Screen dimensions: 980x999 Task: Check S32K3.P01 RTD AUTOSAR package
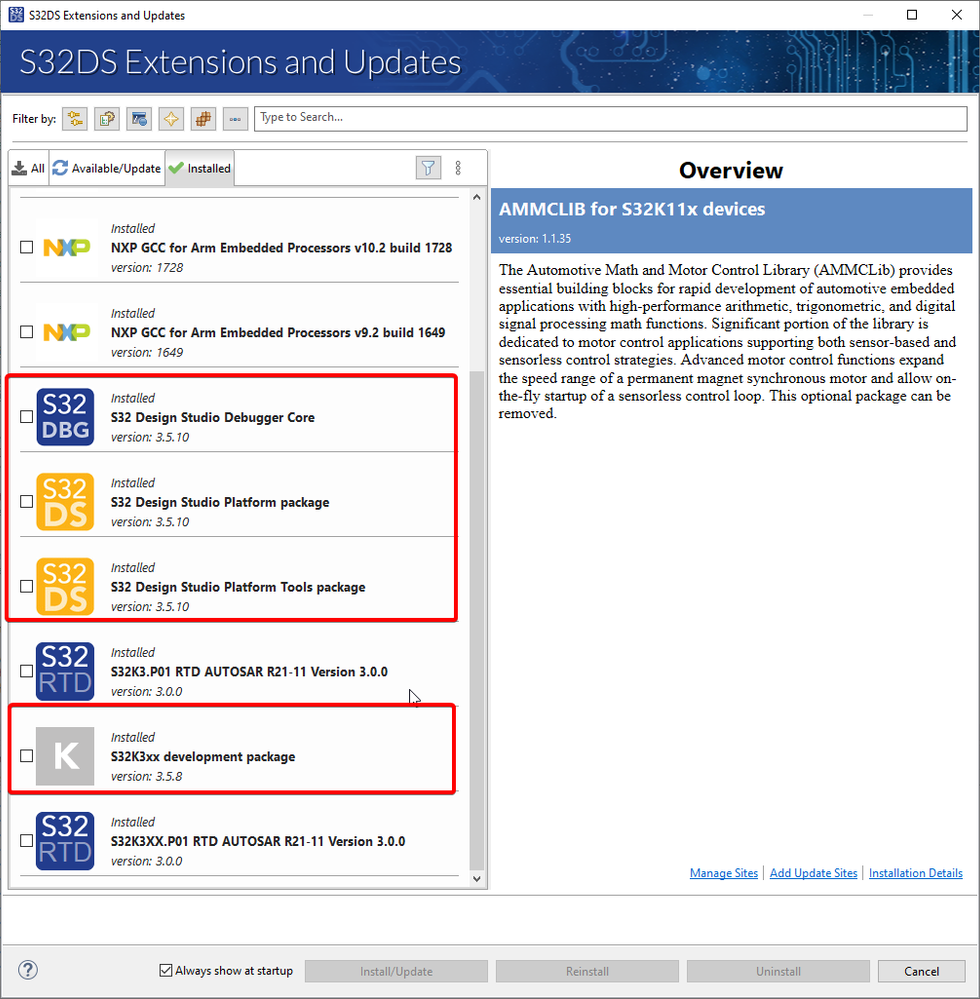tap(26, 671)
